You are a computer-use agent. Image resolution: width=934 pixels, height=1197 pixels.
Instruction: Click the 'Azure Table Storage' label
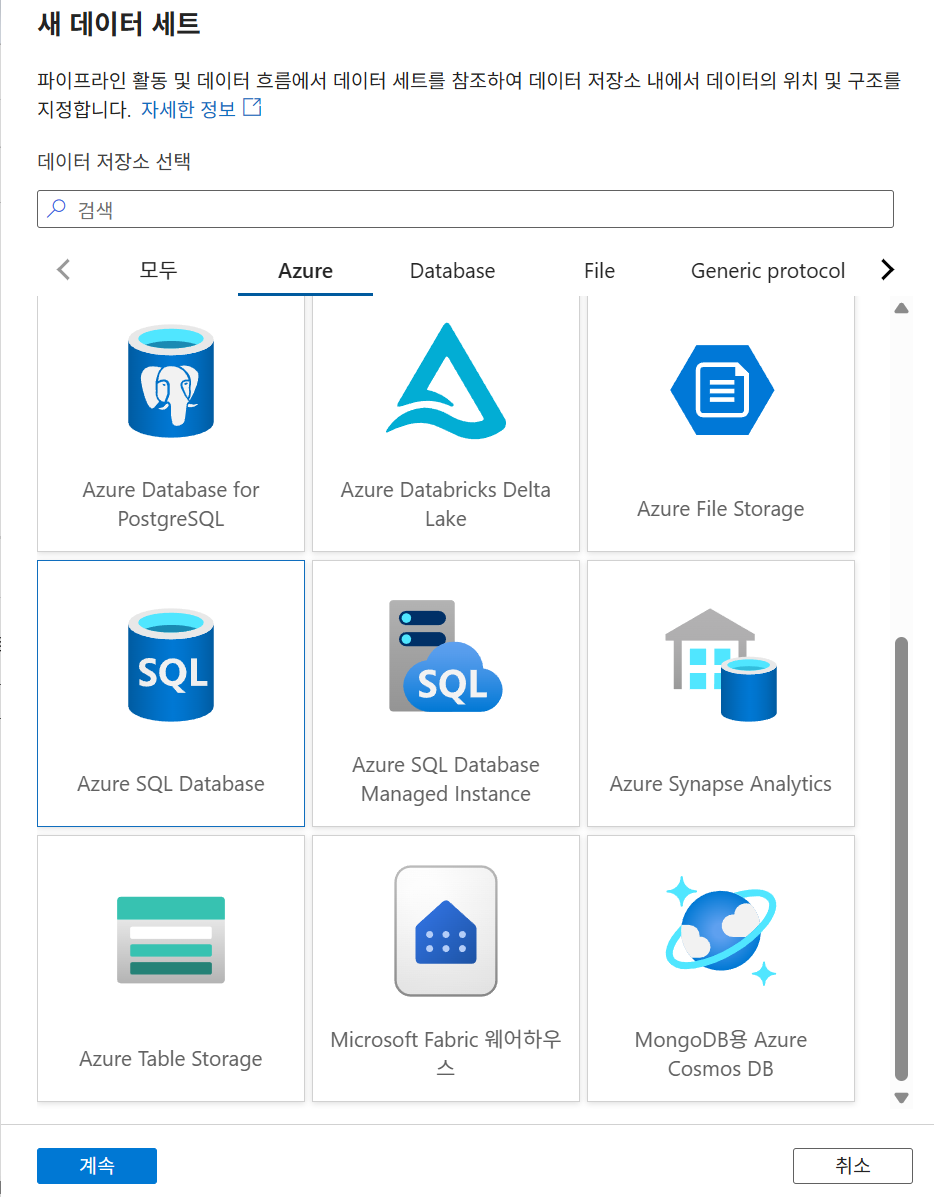(171, 1059)
